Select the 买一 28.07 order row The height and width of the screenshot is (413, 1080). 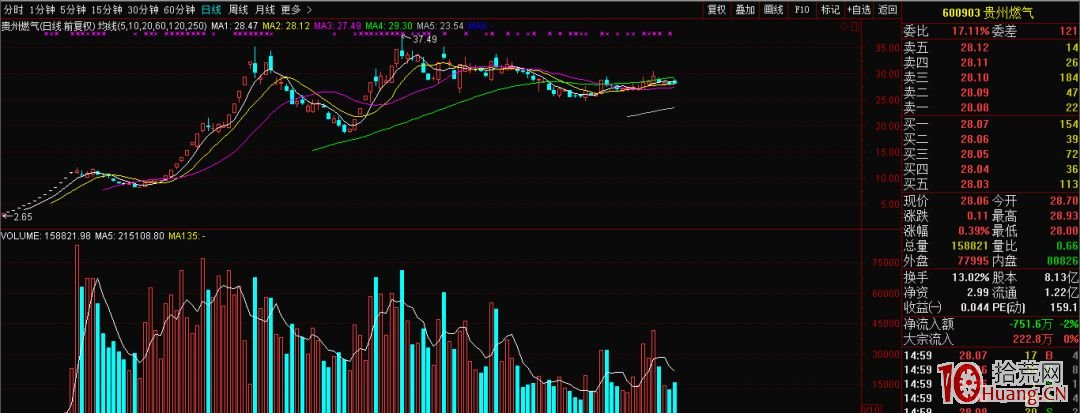click(990, 124)
